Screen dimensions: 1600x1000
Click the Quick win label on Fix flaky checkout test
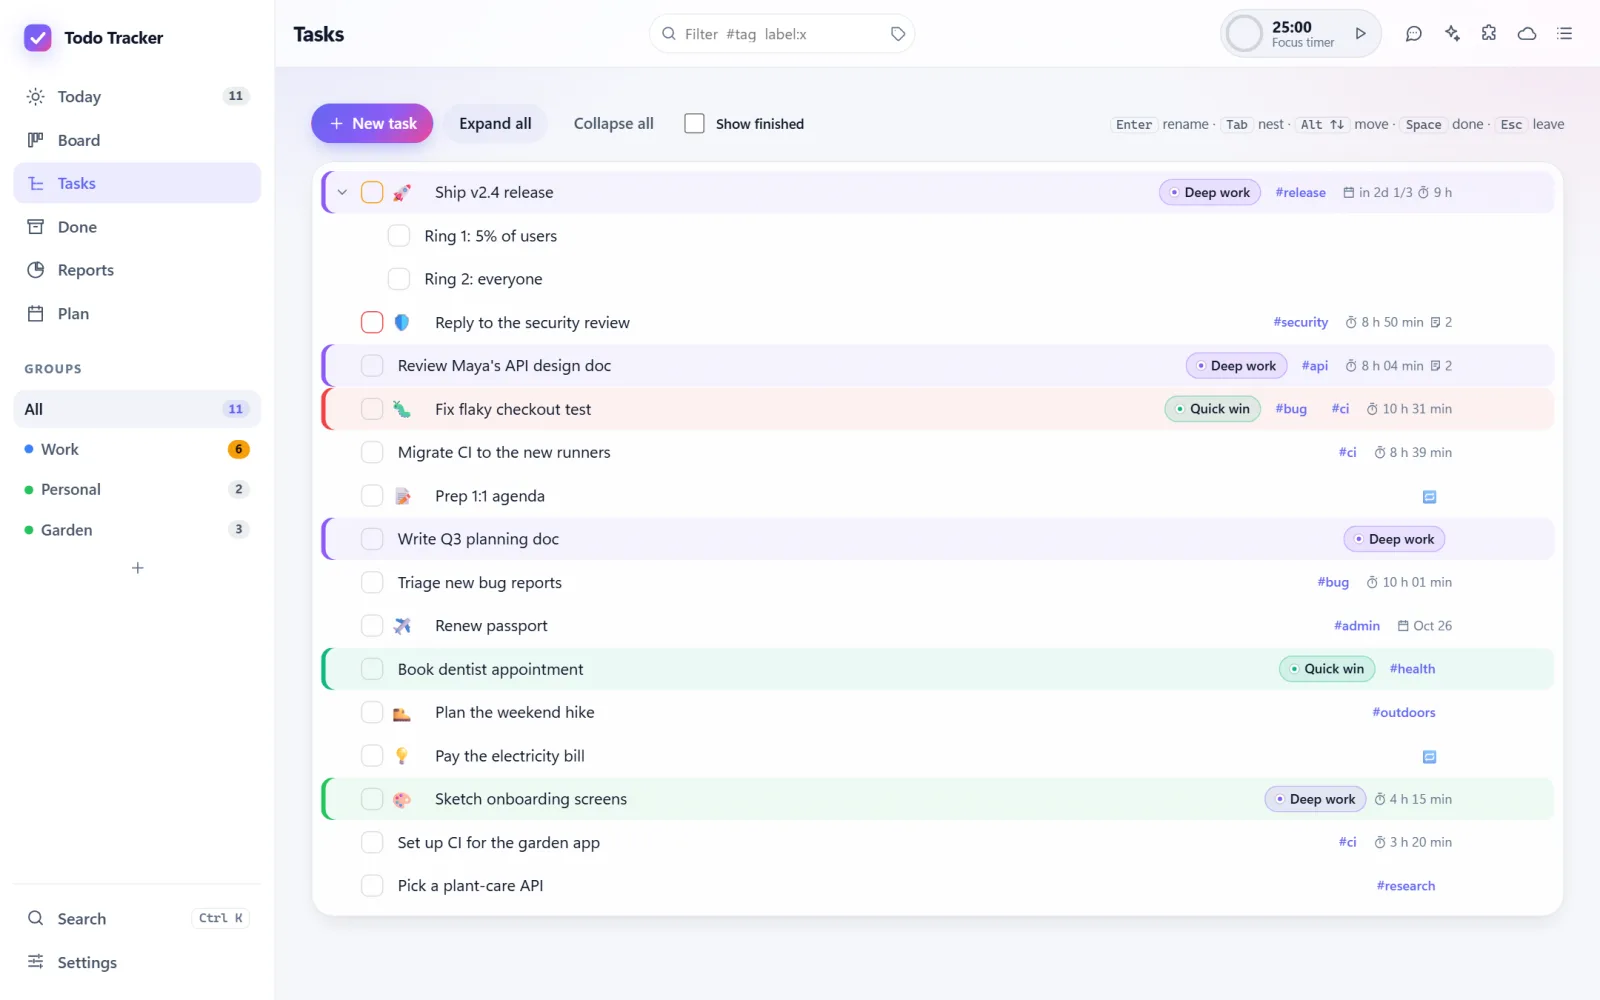coord(1212,409)
